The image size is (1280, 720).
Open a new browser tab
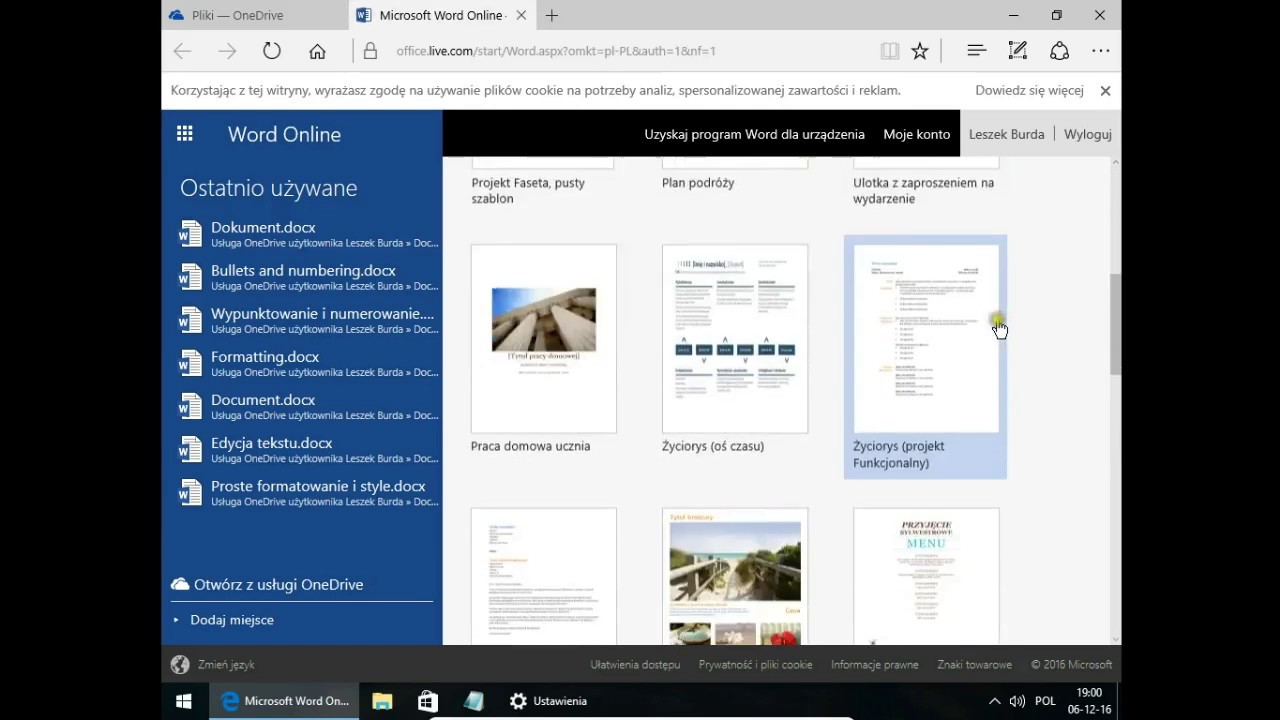pyautogui.click(x=552, y=15)
